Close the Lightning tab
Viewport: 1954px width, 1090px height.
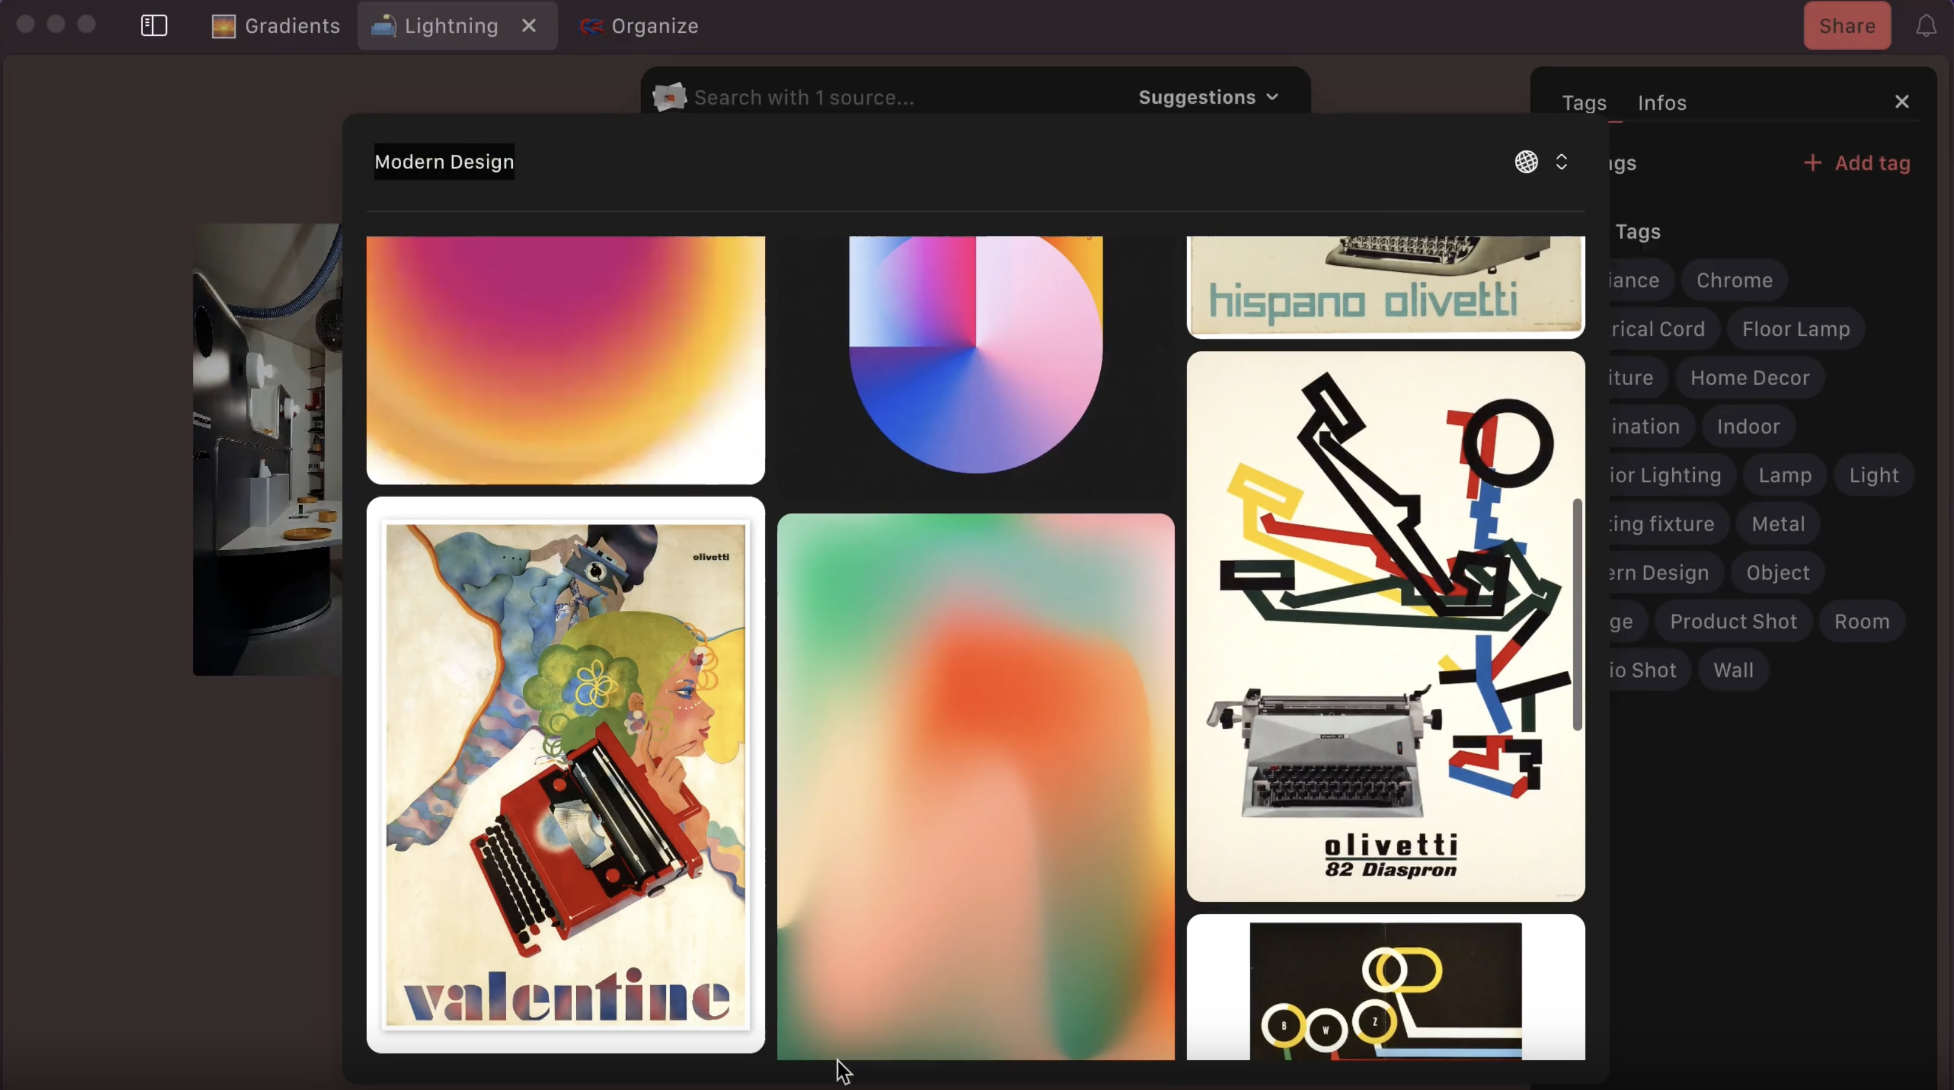(x=529, y=26)
